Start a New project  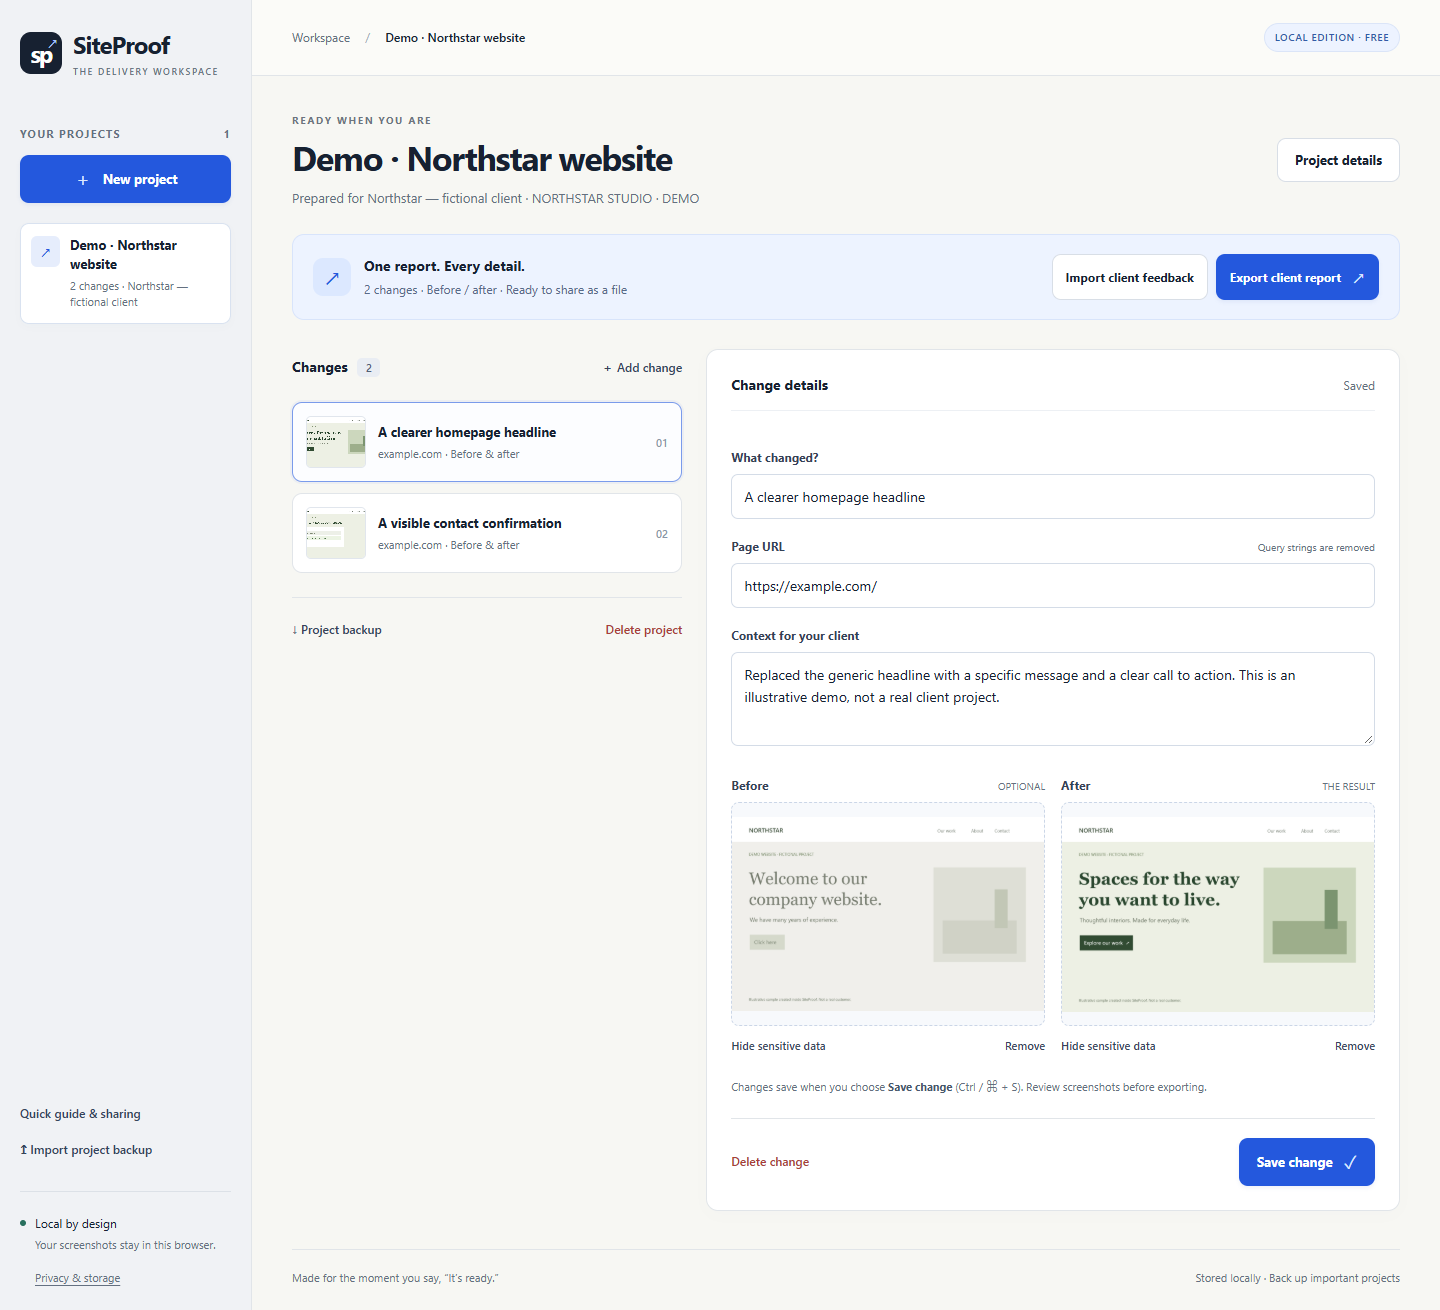click(x=125, y=179)
